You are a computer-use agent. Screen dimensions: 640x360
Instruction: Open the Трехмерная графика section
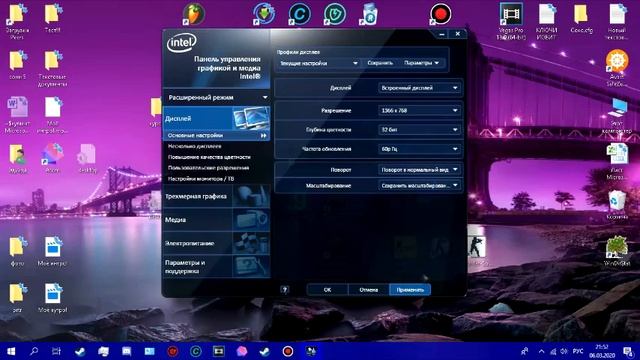tap(216, 196)
